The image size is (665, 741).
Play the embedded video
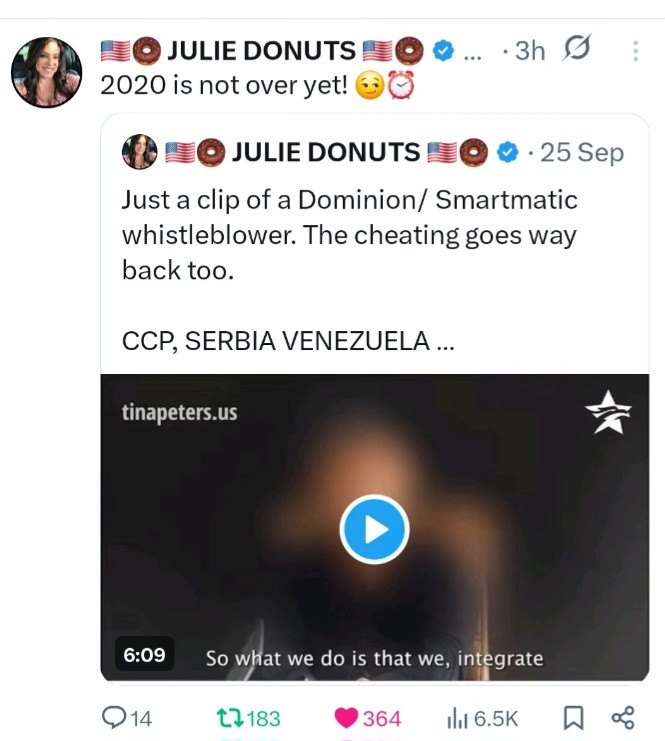374,530
